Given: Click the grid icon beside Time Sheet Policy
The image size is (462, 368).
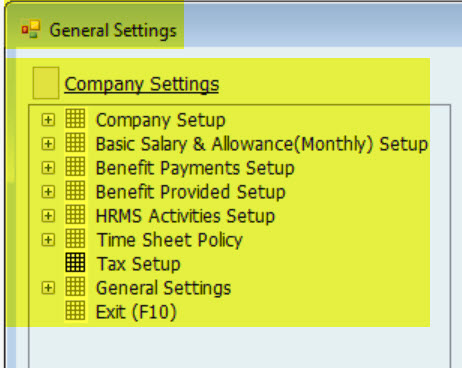Looking at the screenshot, I should 75,239.
